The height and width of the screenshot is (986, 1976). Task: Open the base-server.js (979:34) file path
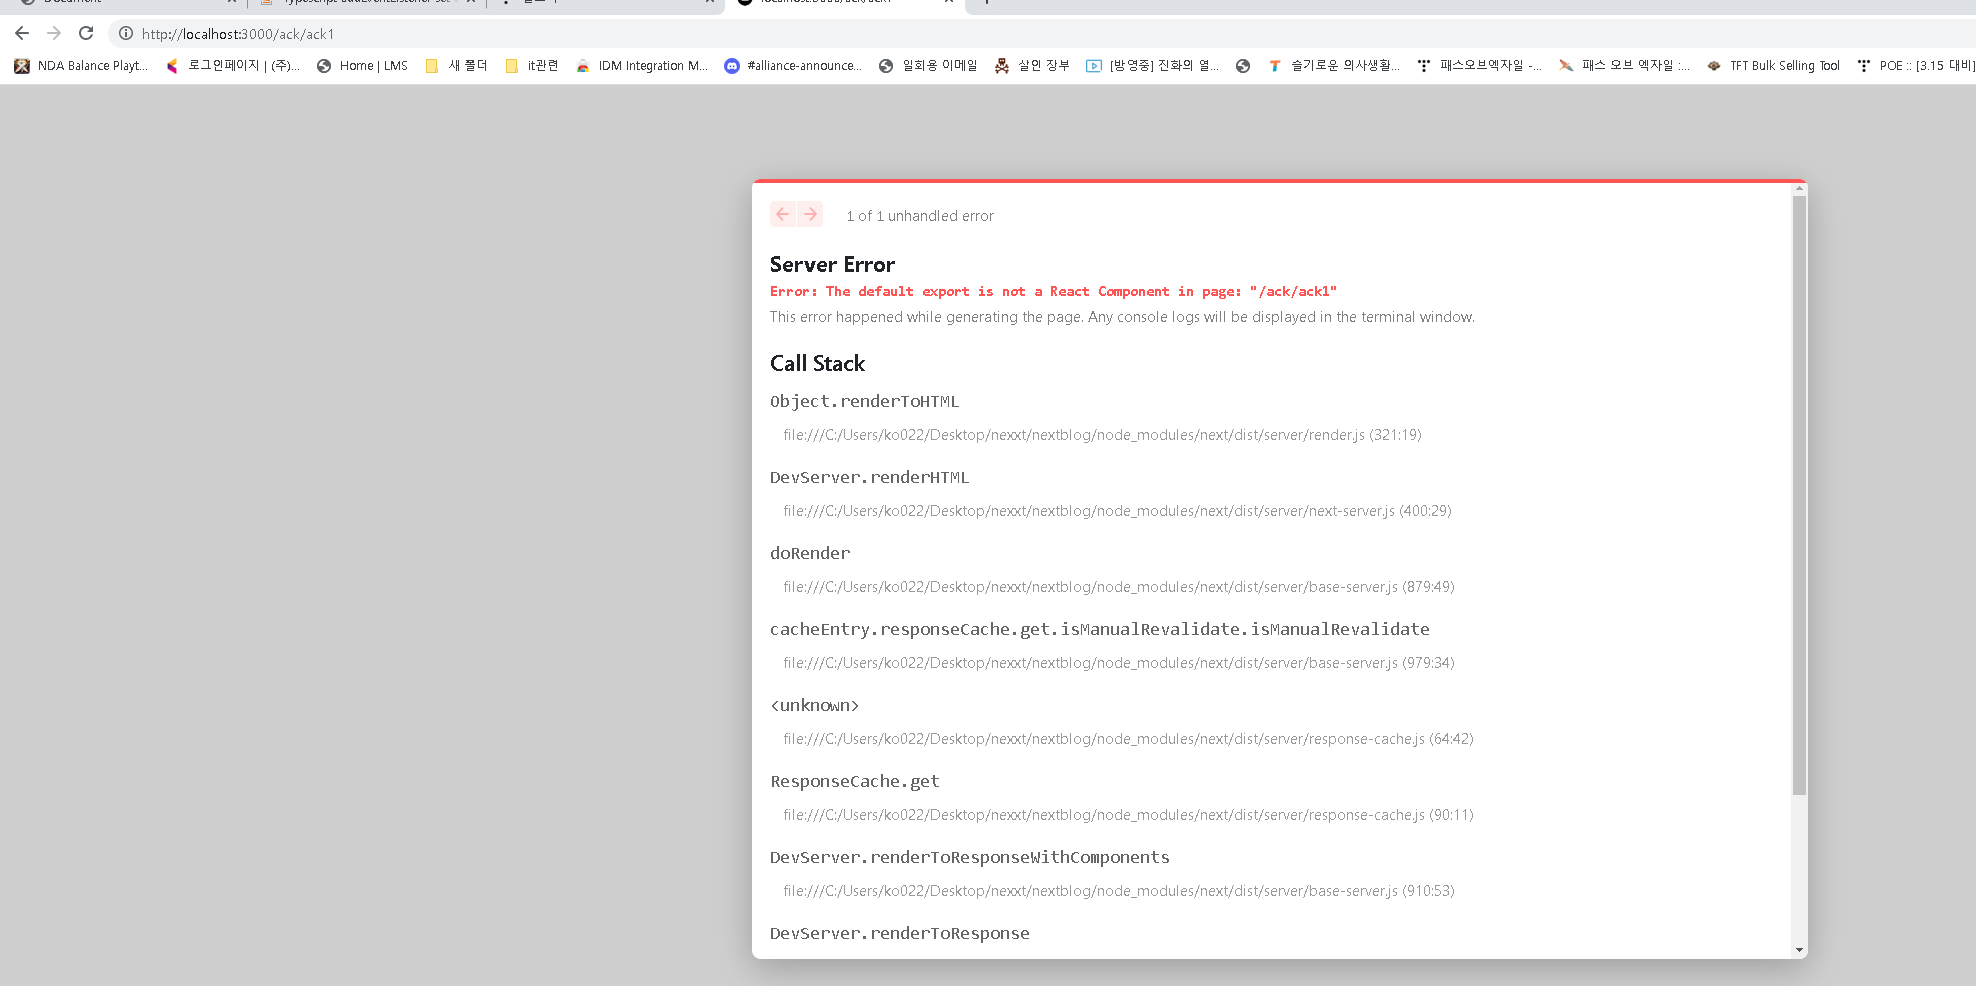pyautogui.click(x=1119, y=663)
